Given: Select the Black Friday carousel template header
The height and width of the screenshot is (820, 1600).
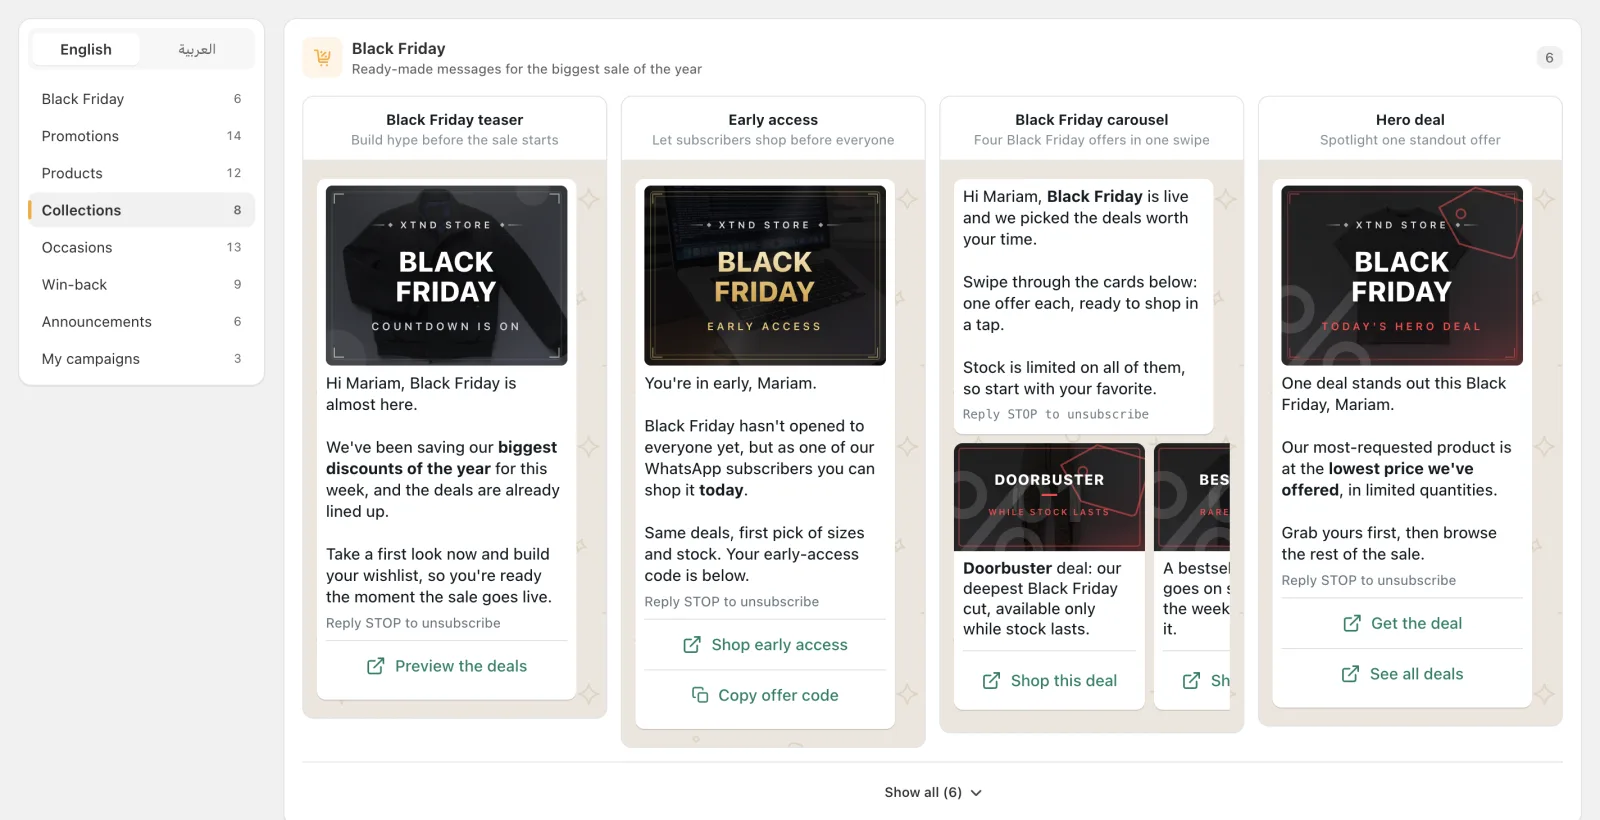Looking at the screenshot, I should 1092,129.
